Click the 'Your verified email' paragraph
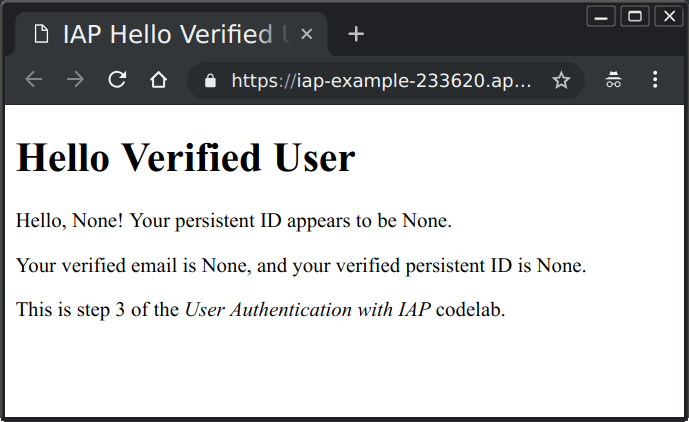Screen dimensions: 689x422 pos(301,266)
